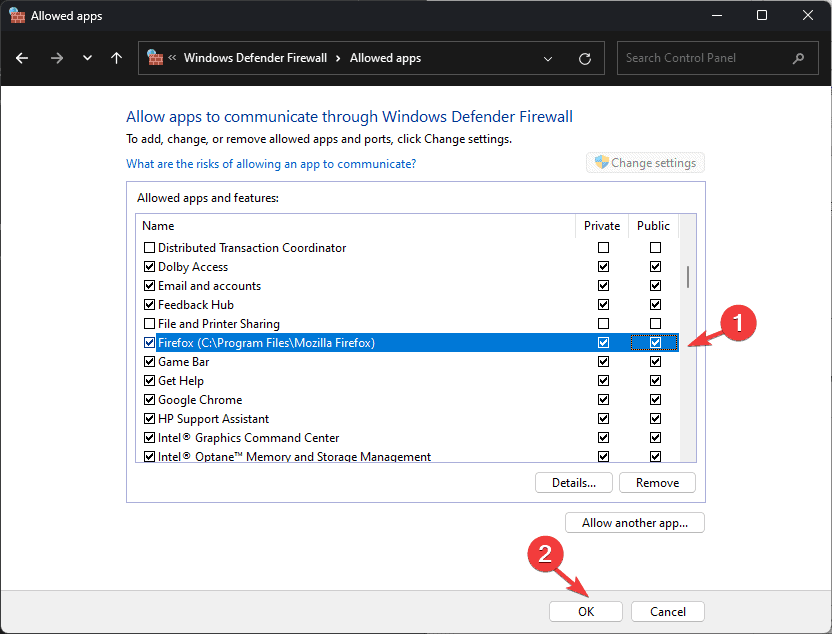
Task: Select the Firefox row text
Action: tap(266, 343)
